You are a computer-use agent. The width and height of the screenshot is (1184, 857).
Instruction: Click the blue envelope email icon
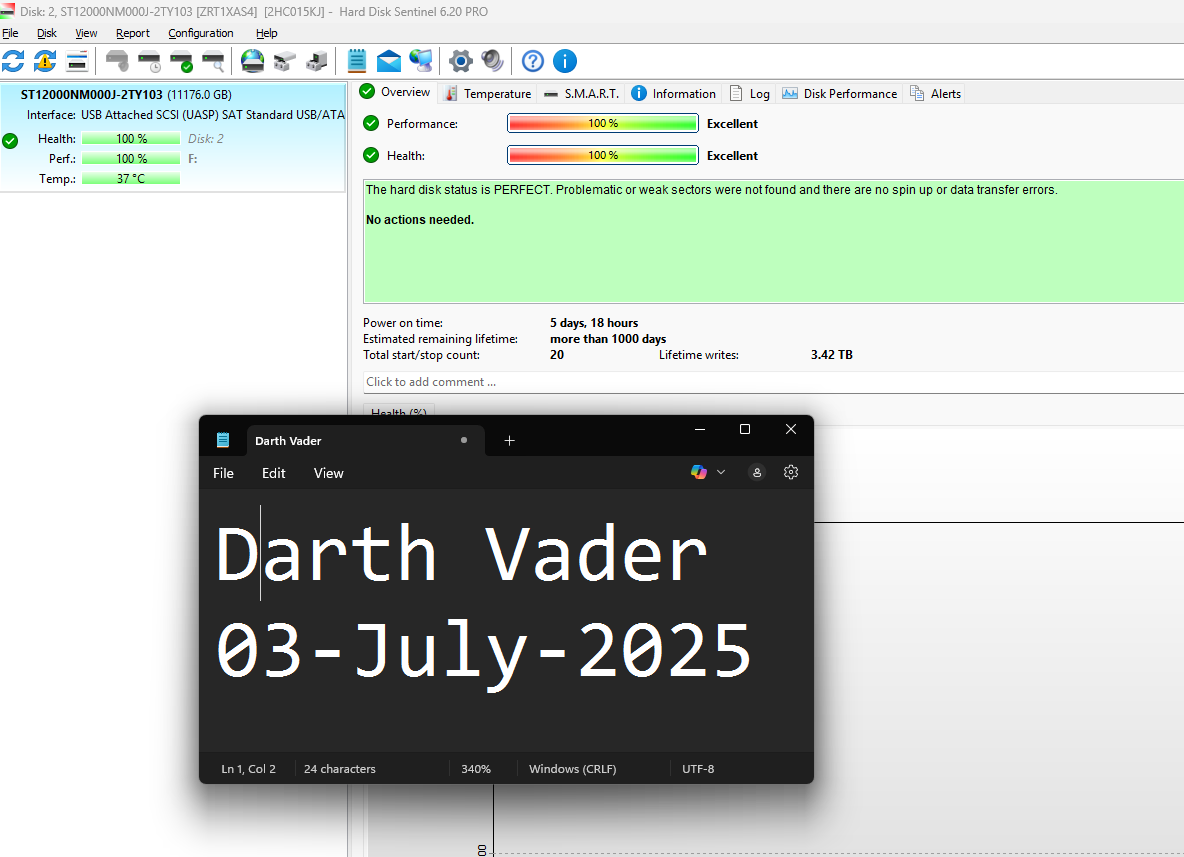coord(389,61)
